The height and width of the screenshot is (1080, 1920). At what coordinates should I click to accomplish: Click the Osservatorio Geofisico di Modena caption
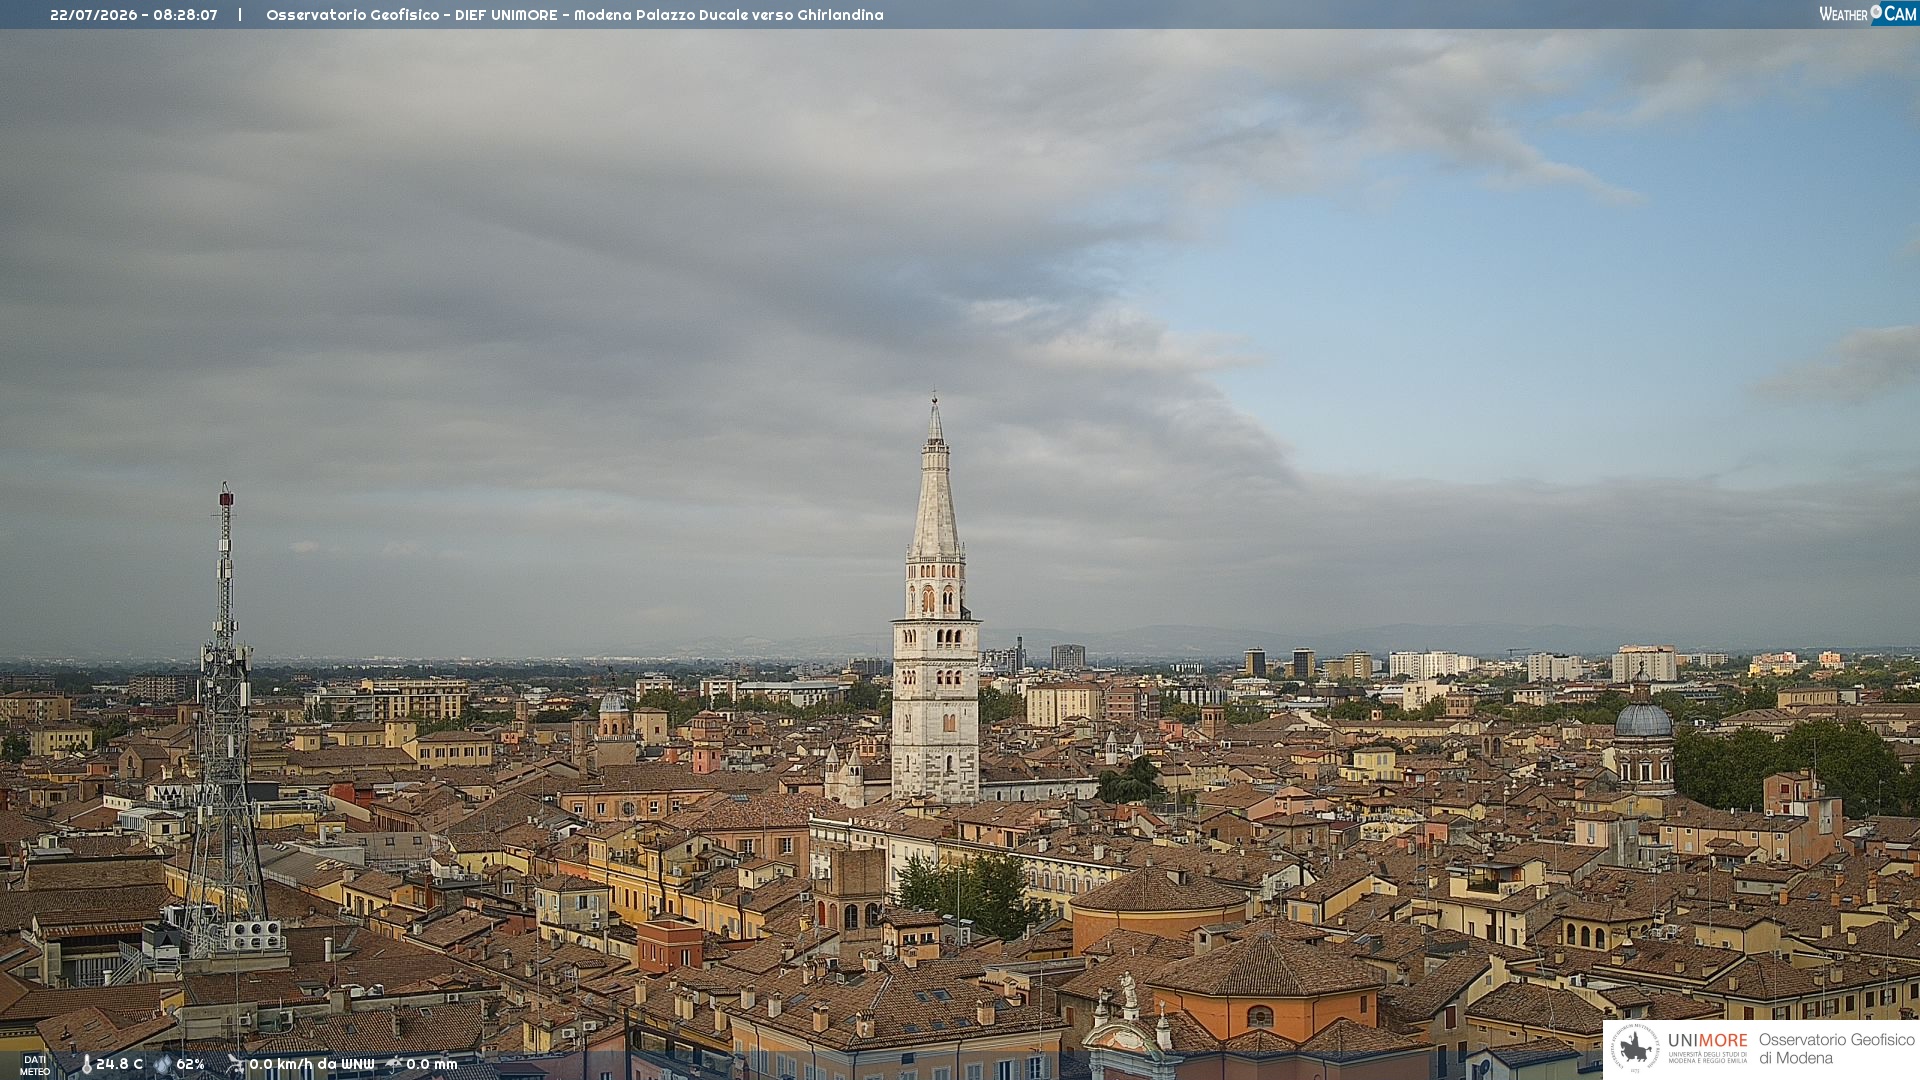point(1836,1049)
